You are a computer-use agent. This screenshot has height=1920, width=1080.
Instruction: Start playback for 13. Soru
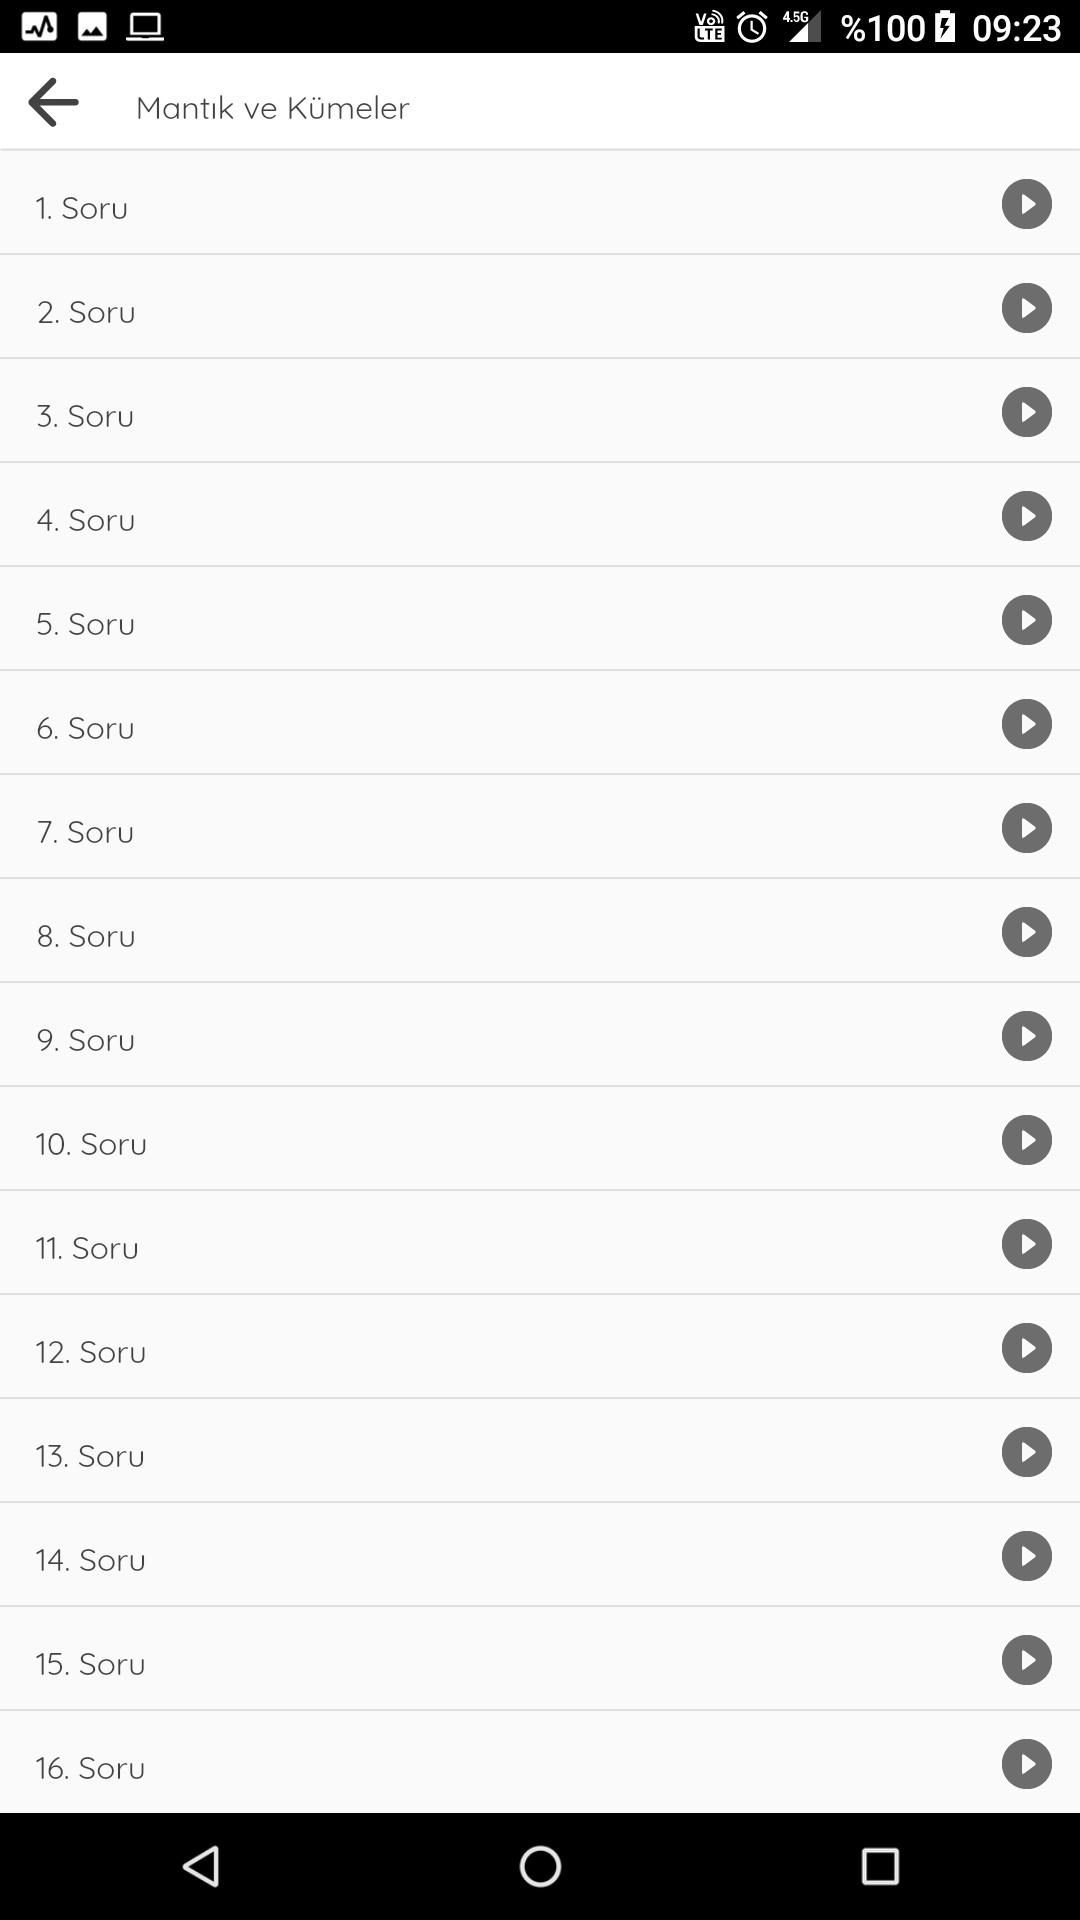tap(1027, 1452)
